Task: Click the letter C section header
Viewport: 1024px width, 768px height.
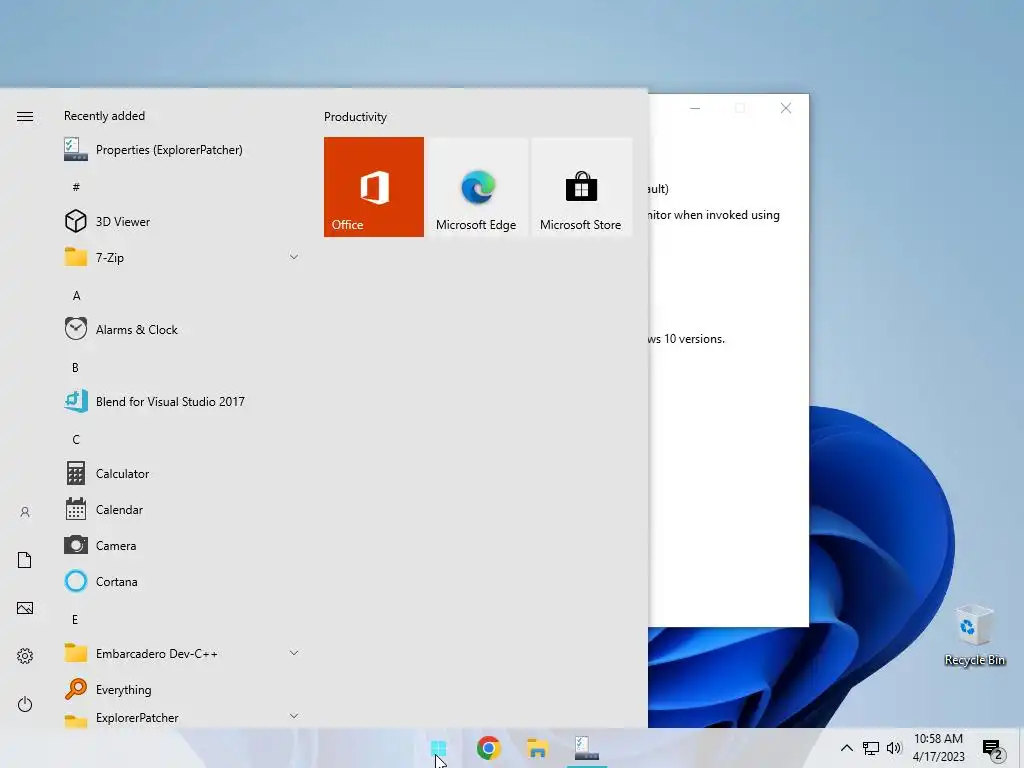Action: point(76,440)
